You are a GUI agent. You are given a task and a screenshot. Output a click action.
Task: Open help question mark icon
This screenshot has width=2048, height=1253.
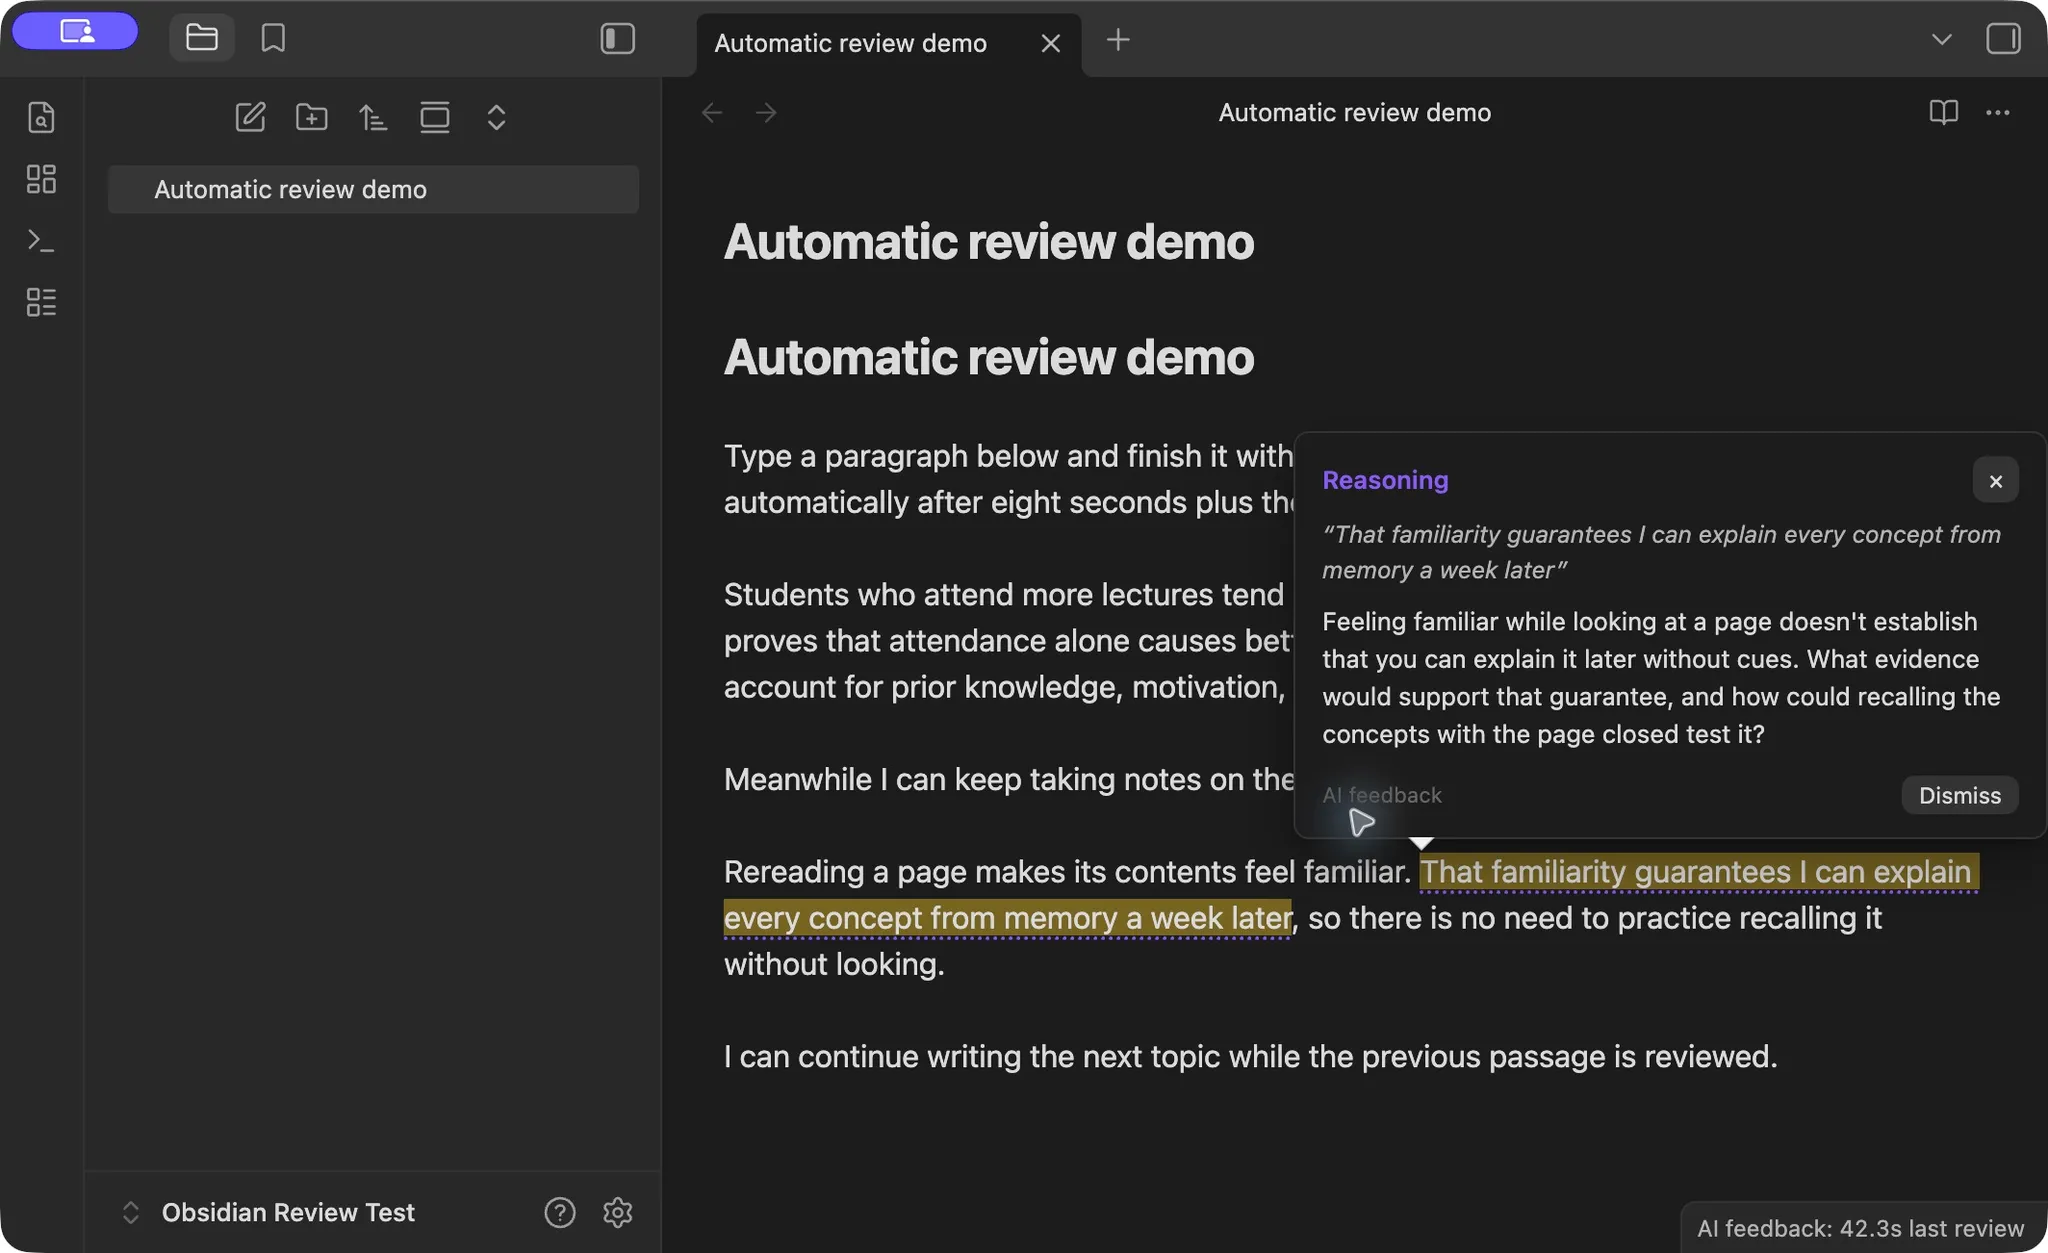coord(560,1212)
